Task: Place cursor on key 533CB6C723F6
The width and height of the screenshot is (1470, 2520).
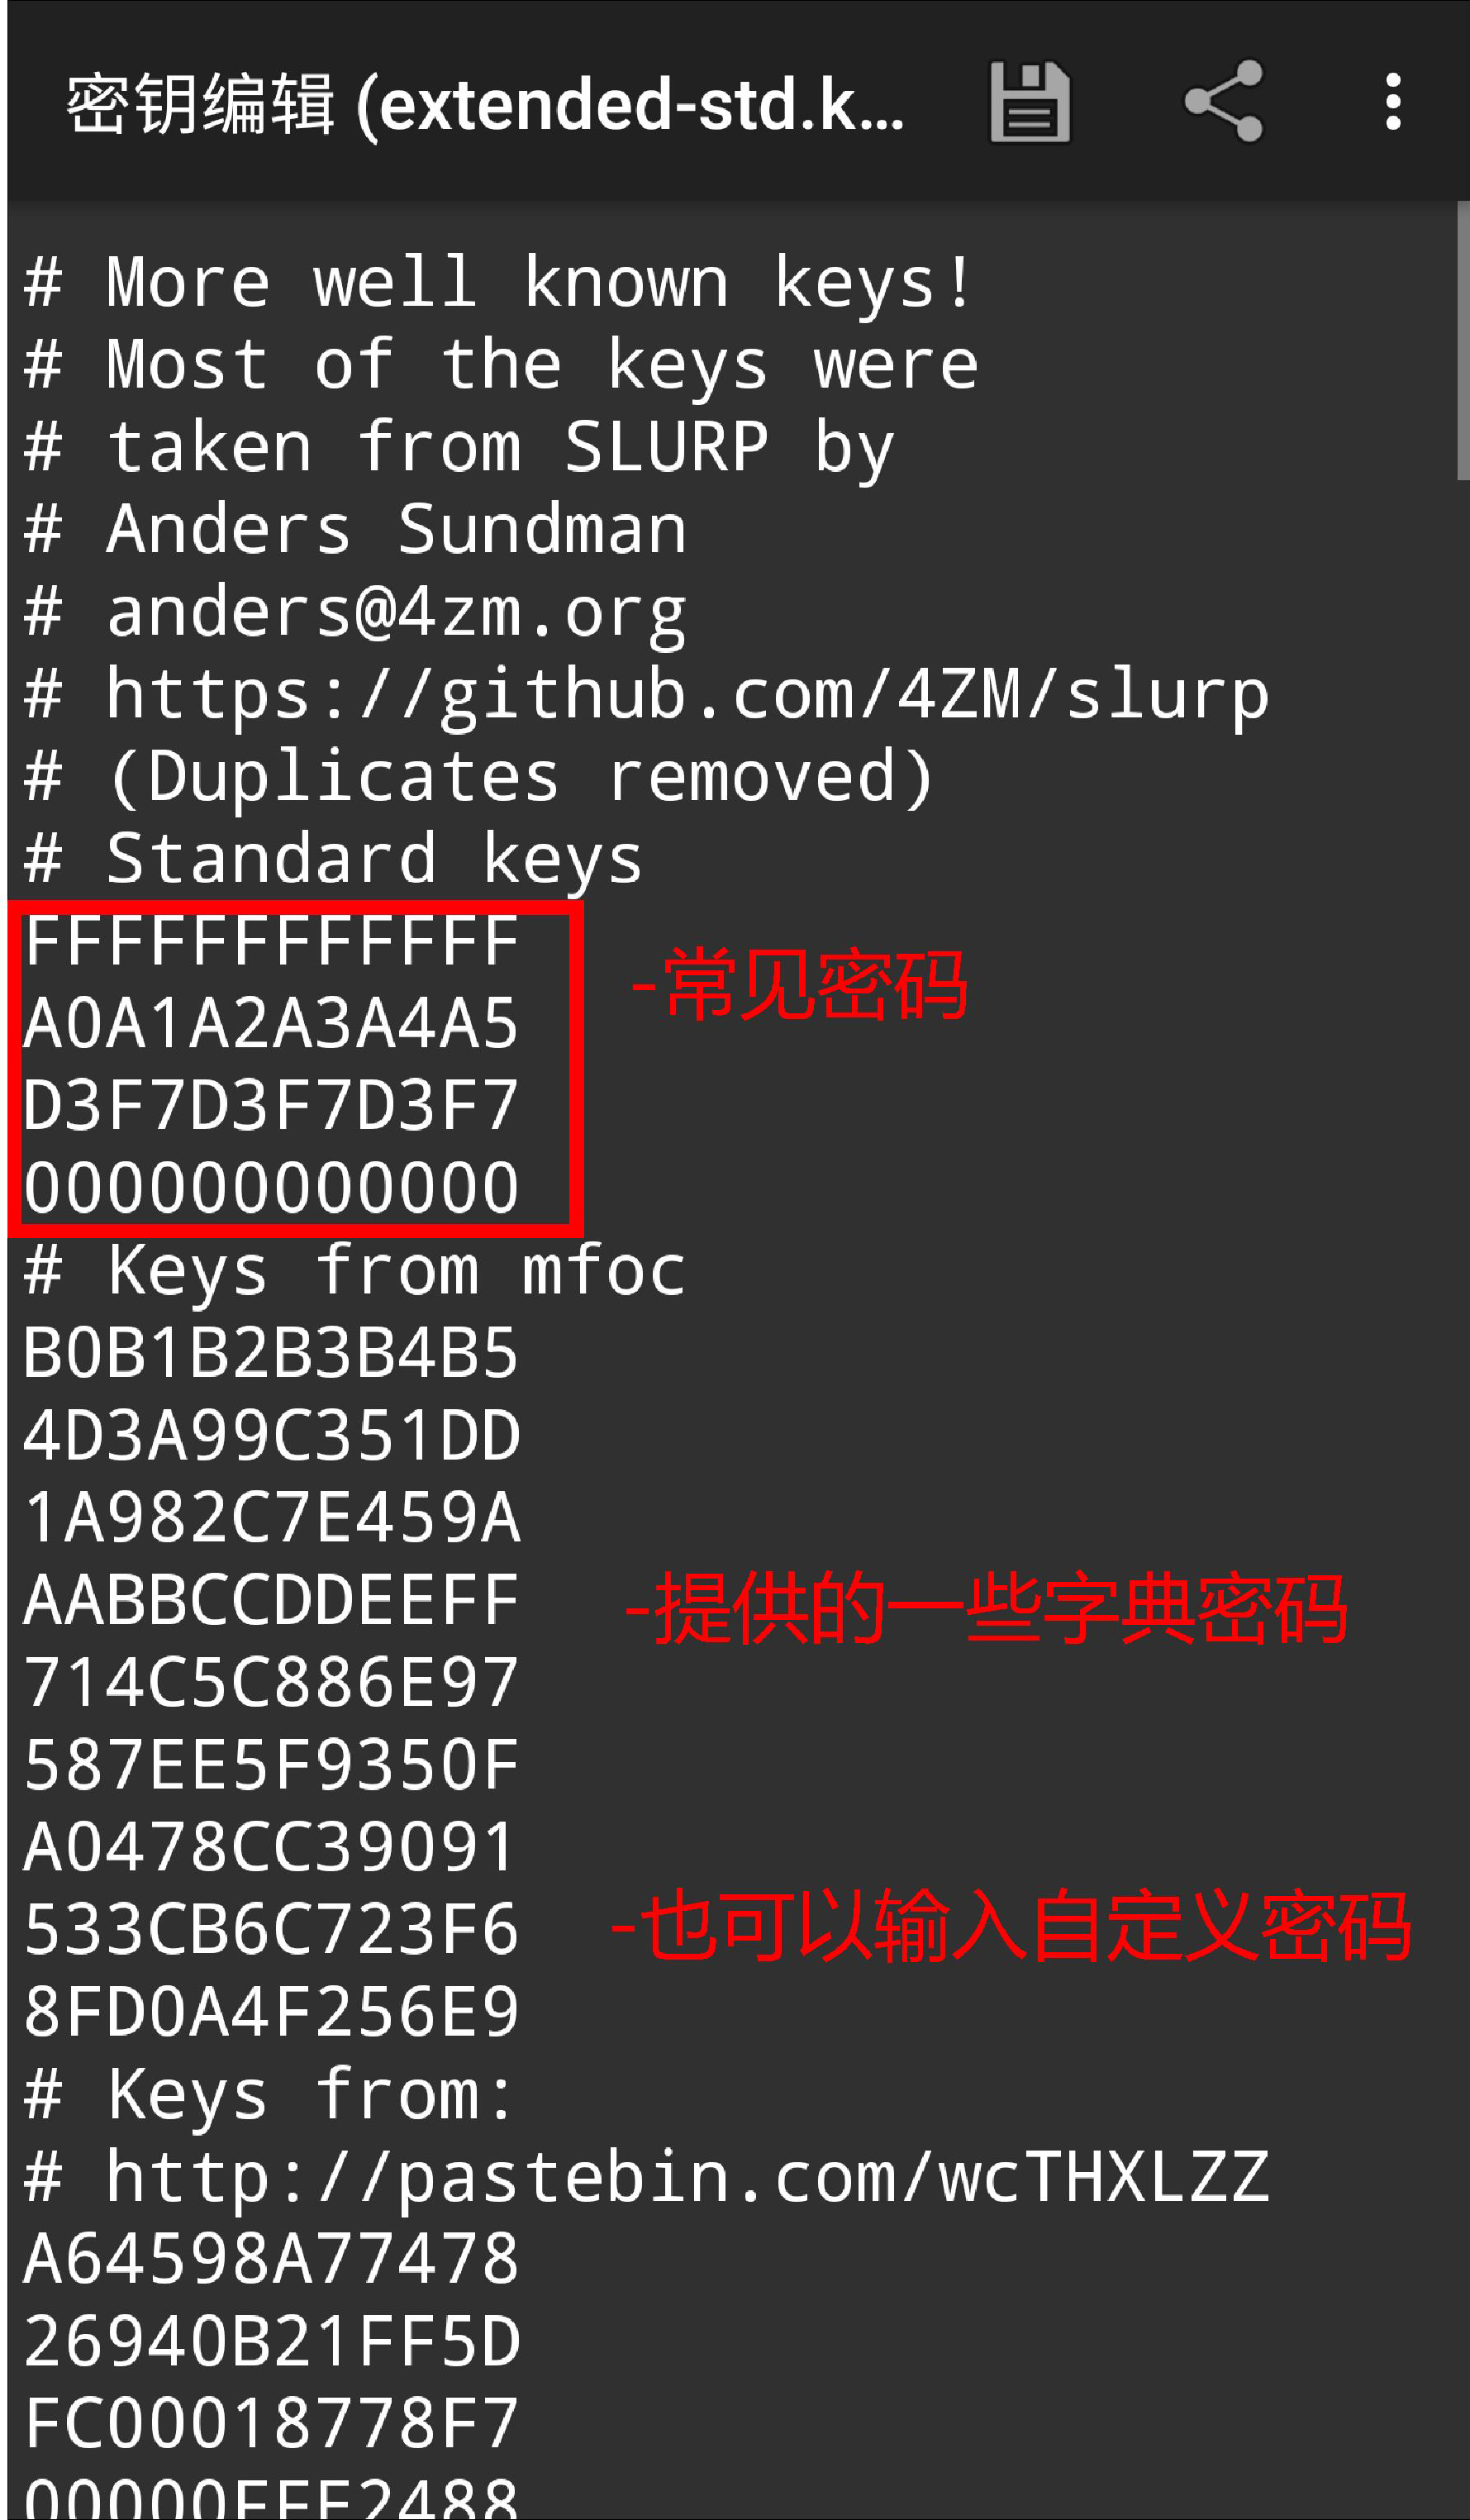Action: click(x=271, y=1929)
